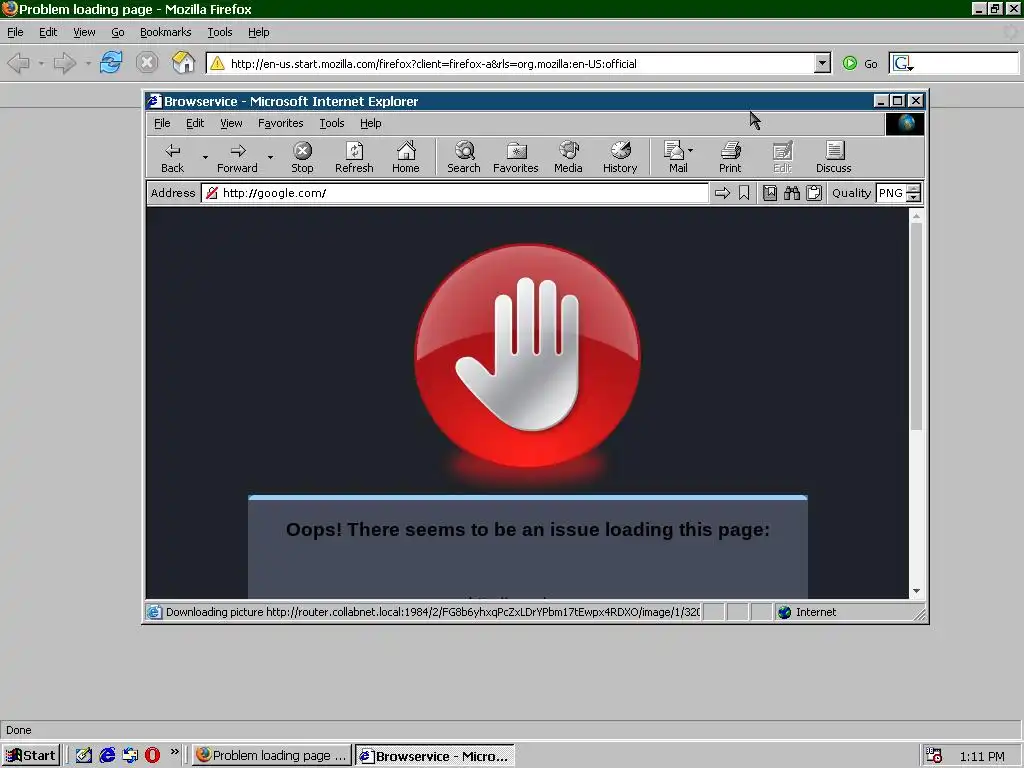
Task: Open the History toolbar button
Action: point(620,157)
